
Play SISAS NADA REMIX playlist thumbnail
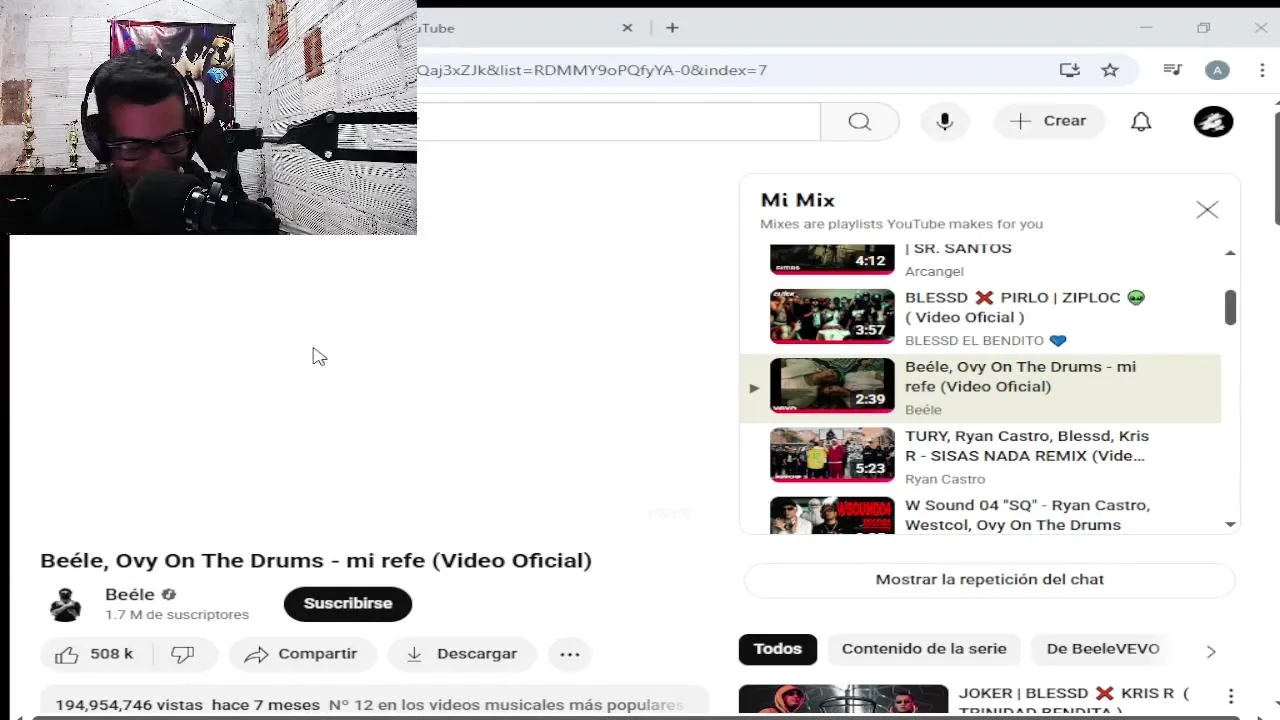coord(832,455)
